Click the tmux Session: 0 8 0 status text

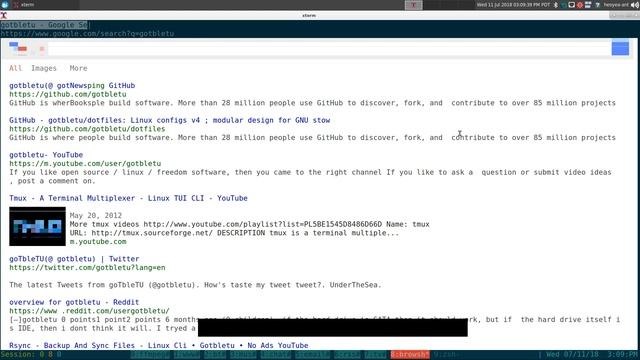(31, 355)
